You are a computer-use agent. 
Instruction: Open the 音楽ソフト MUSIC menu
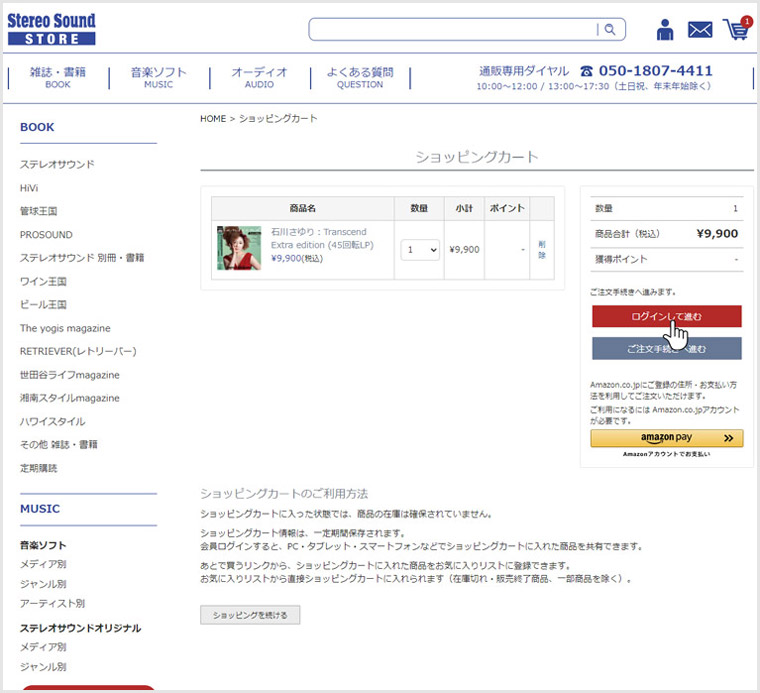pos(158,77)
